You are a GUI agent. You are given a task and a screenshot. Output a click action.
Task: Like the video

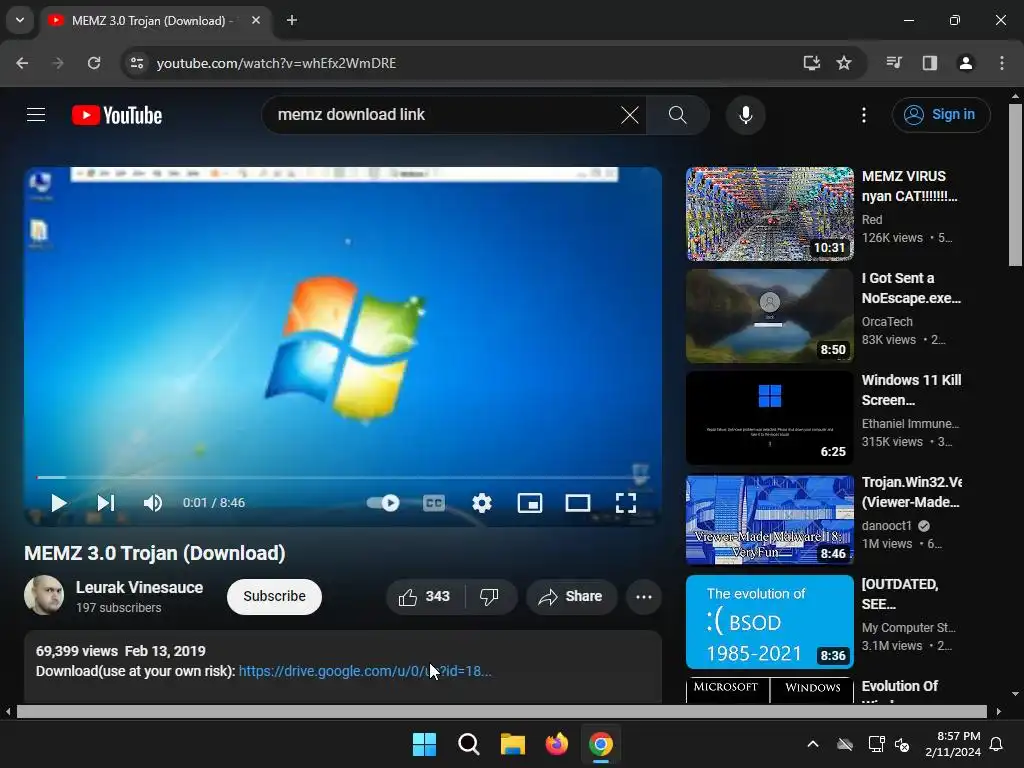[424, 596]
